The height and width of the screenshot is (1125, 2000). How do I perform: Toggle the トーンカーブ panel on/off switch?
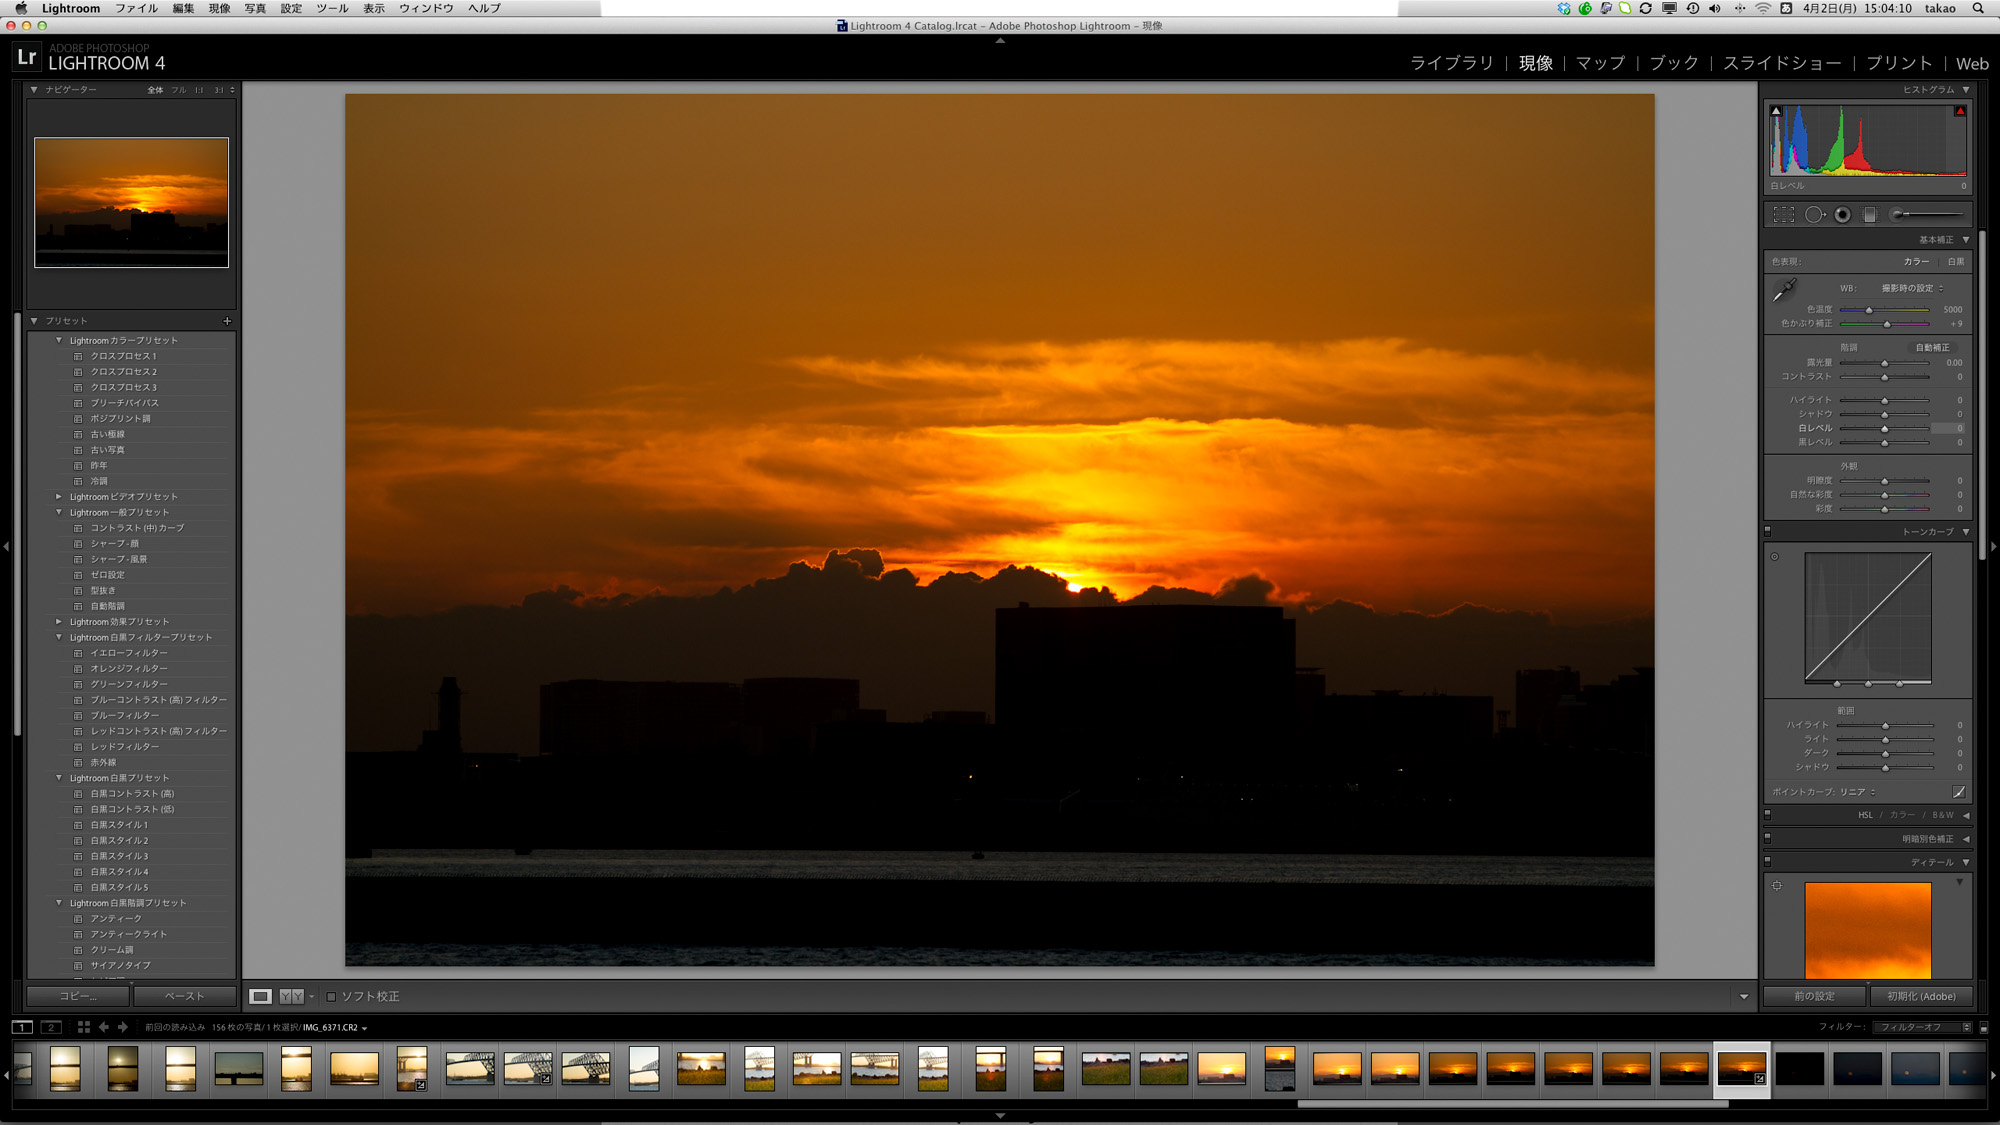tap(1768, 531)
